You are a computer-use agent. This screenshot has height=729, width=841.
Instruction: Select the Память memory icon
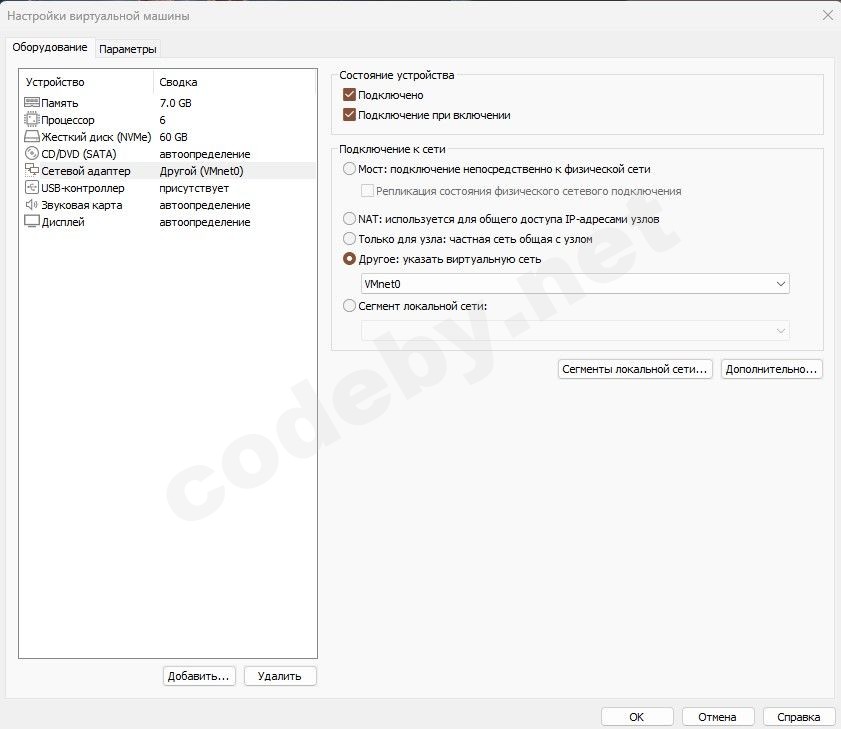(32, 102)
